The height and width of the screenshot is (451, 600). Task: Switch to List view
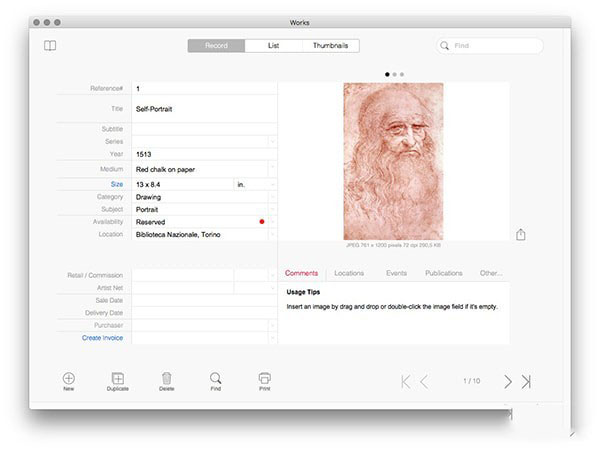pos(273,46)
